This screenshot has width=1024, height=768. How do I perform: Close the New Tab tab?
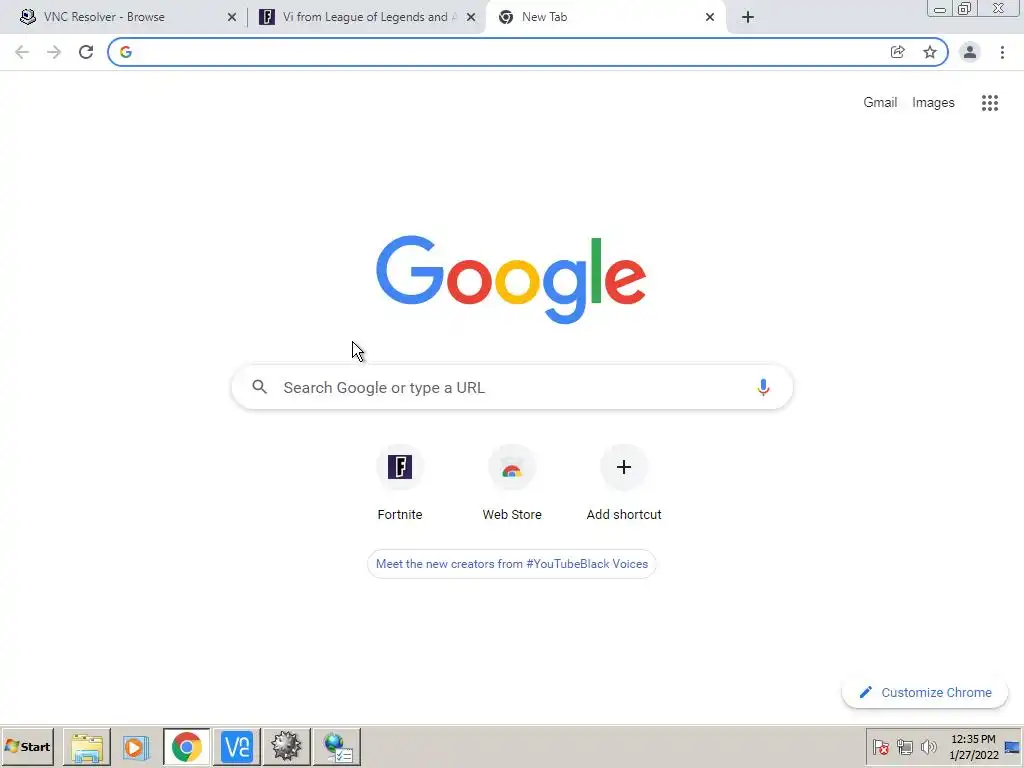710,17
